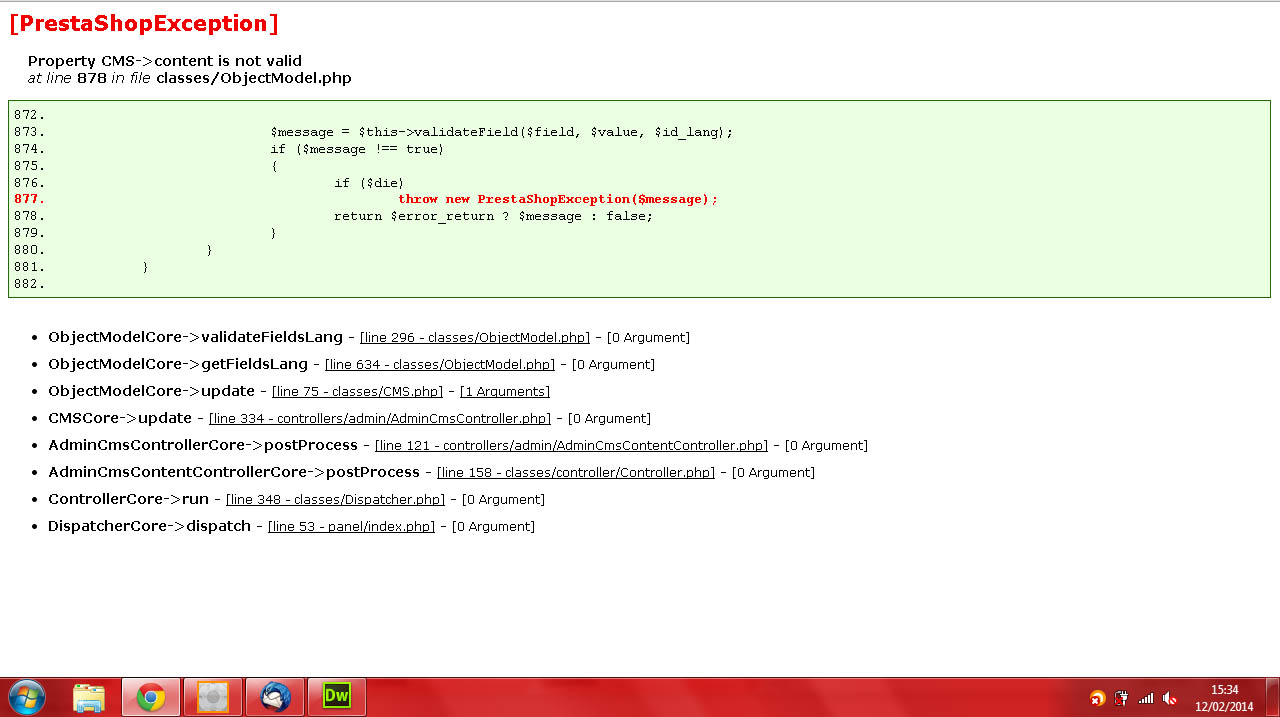The width and height of the screenshot is (1280, 717).
Task: Click code line 873 validateField statement
Action: tap(502, 132)
